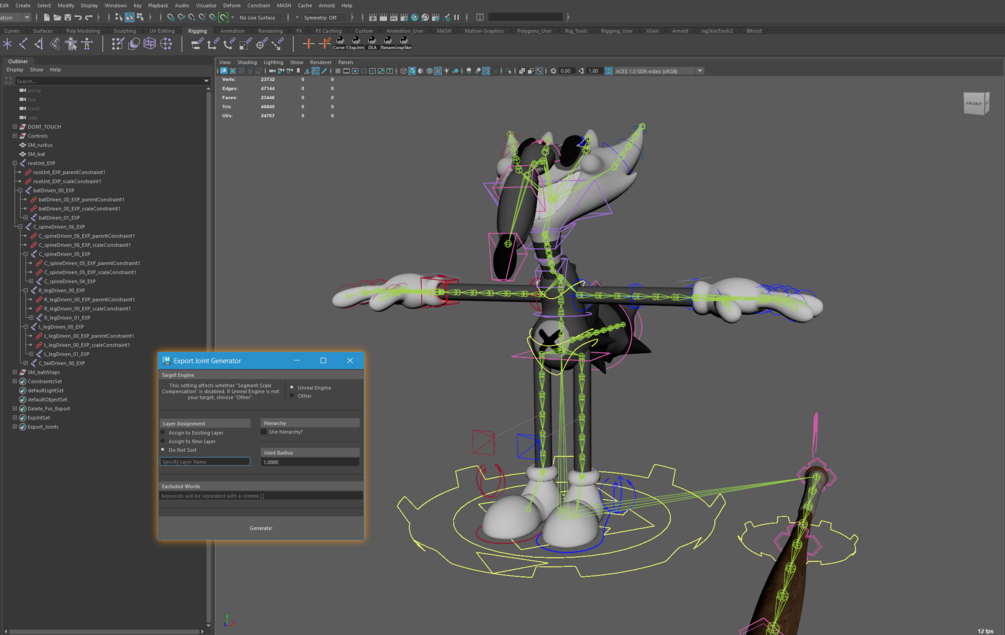Open the Outliner Show menu
The image size is (1005, 635).
37,69
